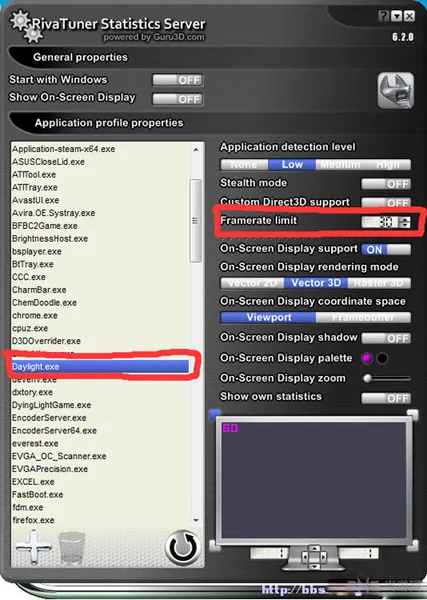Select ATITray.exe profile
Viewport: 427px width, 600px height.
35,188
